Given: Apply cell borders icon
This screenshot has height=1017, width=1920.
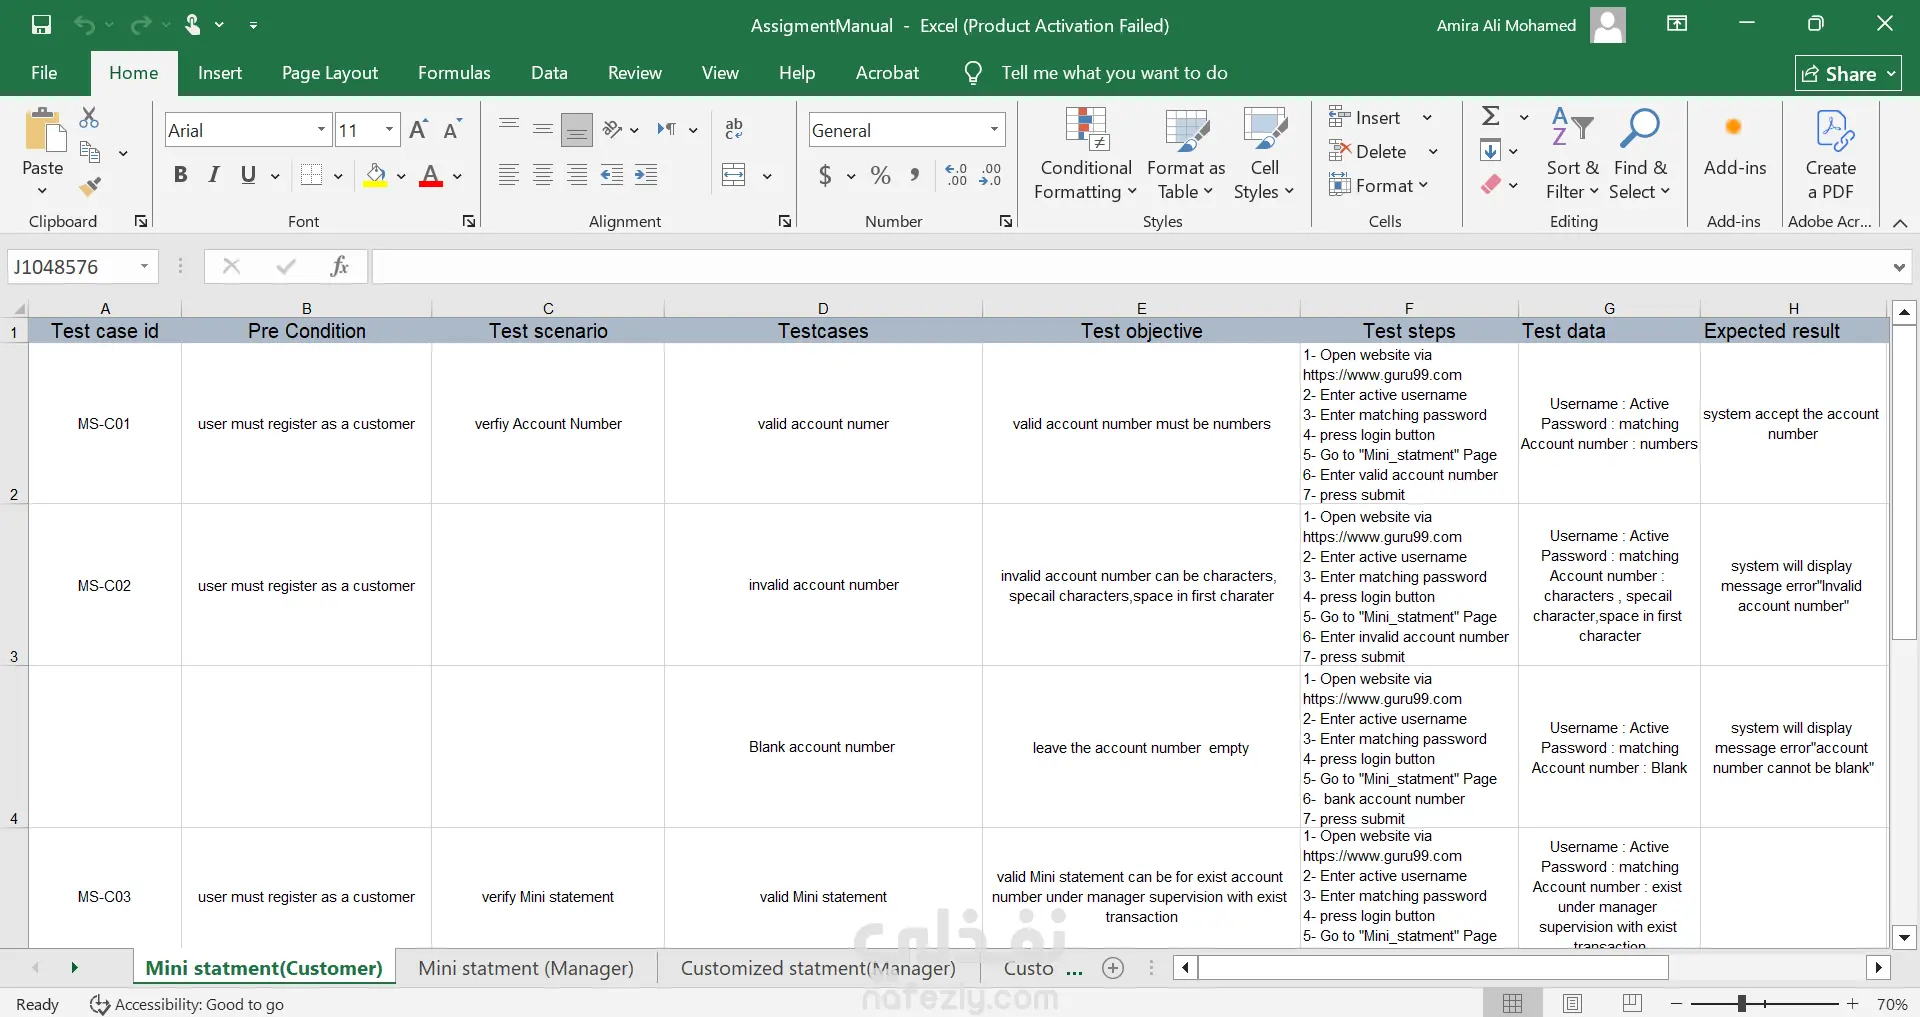Looking at the screenshot, I should click(312, 176).
